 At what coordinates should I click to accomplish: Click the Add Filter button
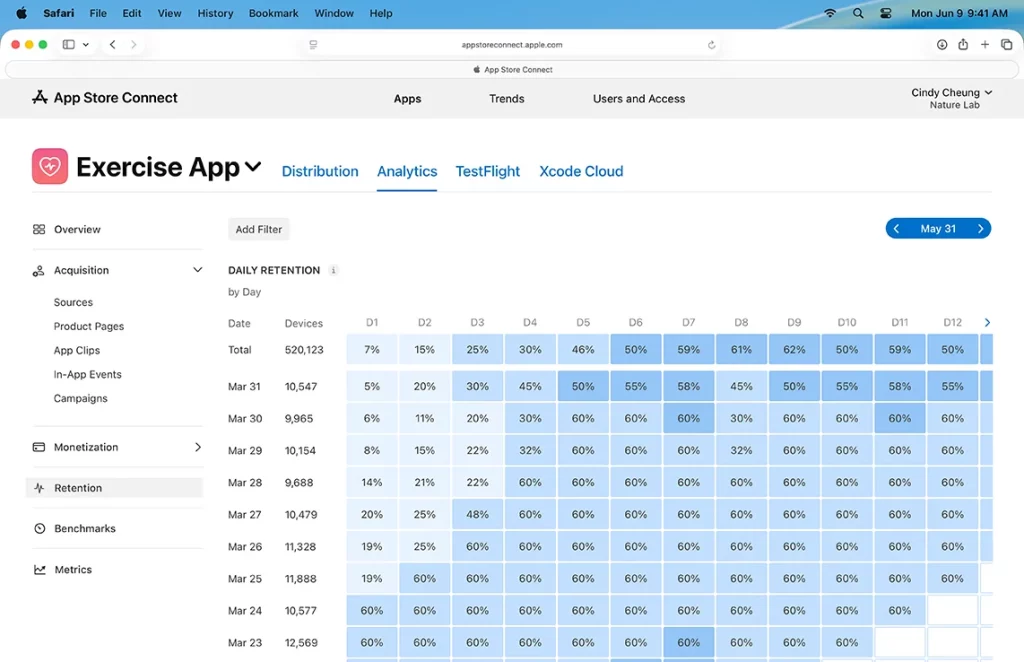pos(258,228)
